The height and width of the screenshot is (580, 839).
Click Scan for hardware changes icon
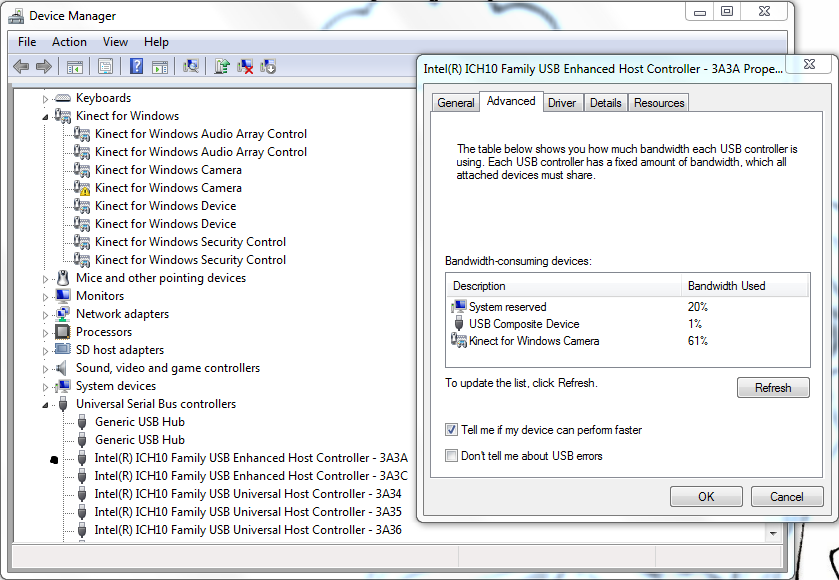(190, 66)
